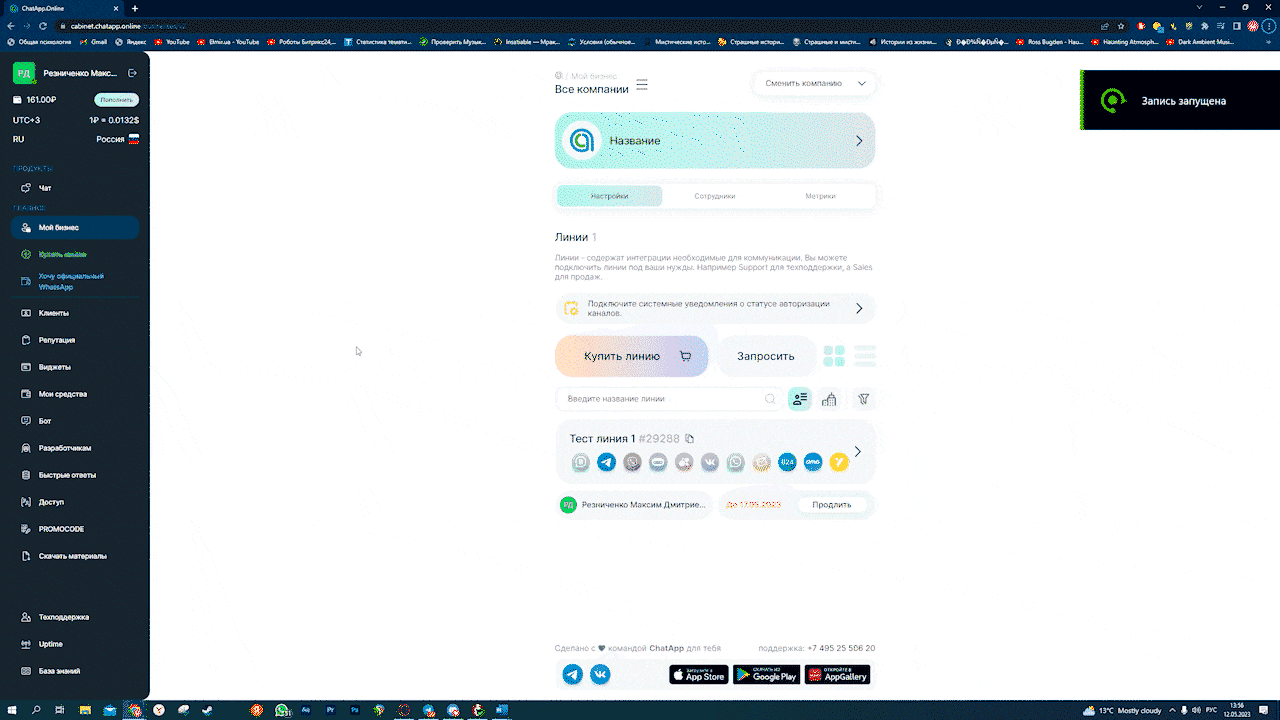1280x720 pixels.
Task: Click the Telegram icon in the footer
Action: pos(573,674)
